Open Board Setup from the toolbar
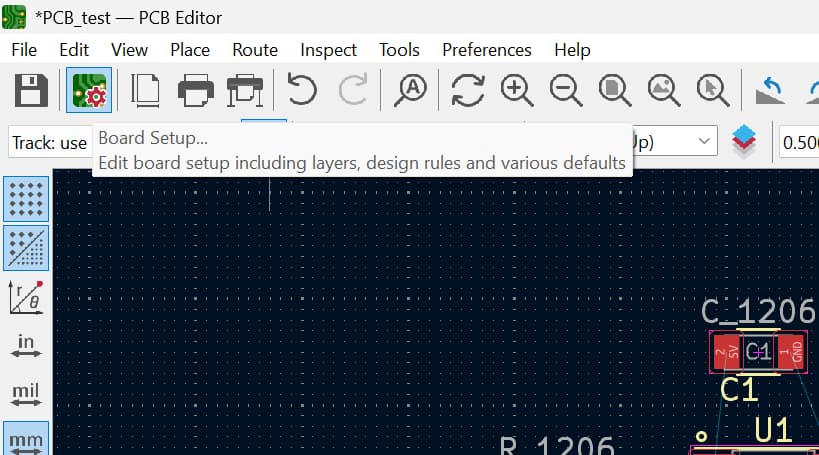The width and height of the screenshot is (819, 455). click(x=88, y=91)
